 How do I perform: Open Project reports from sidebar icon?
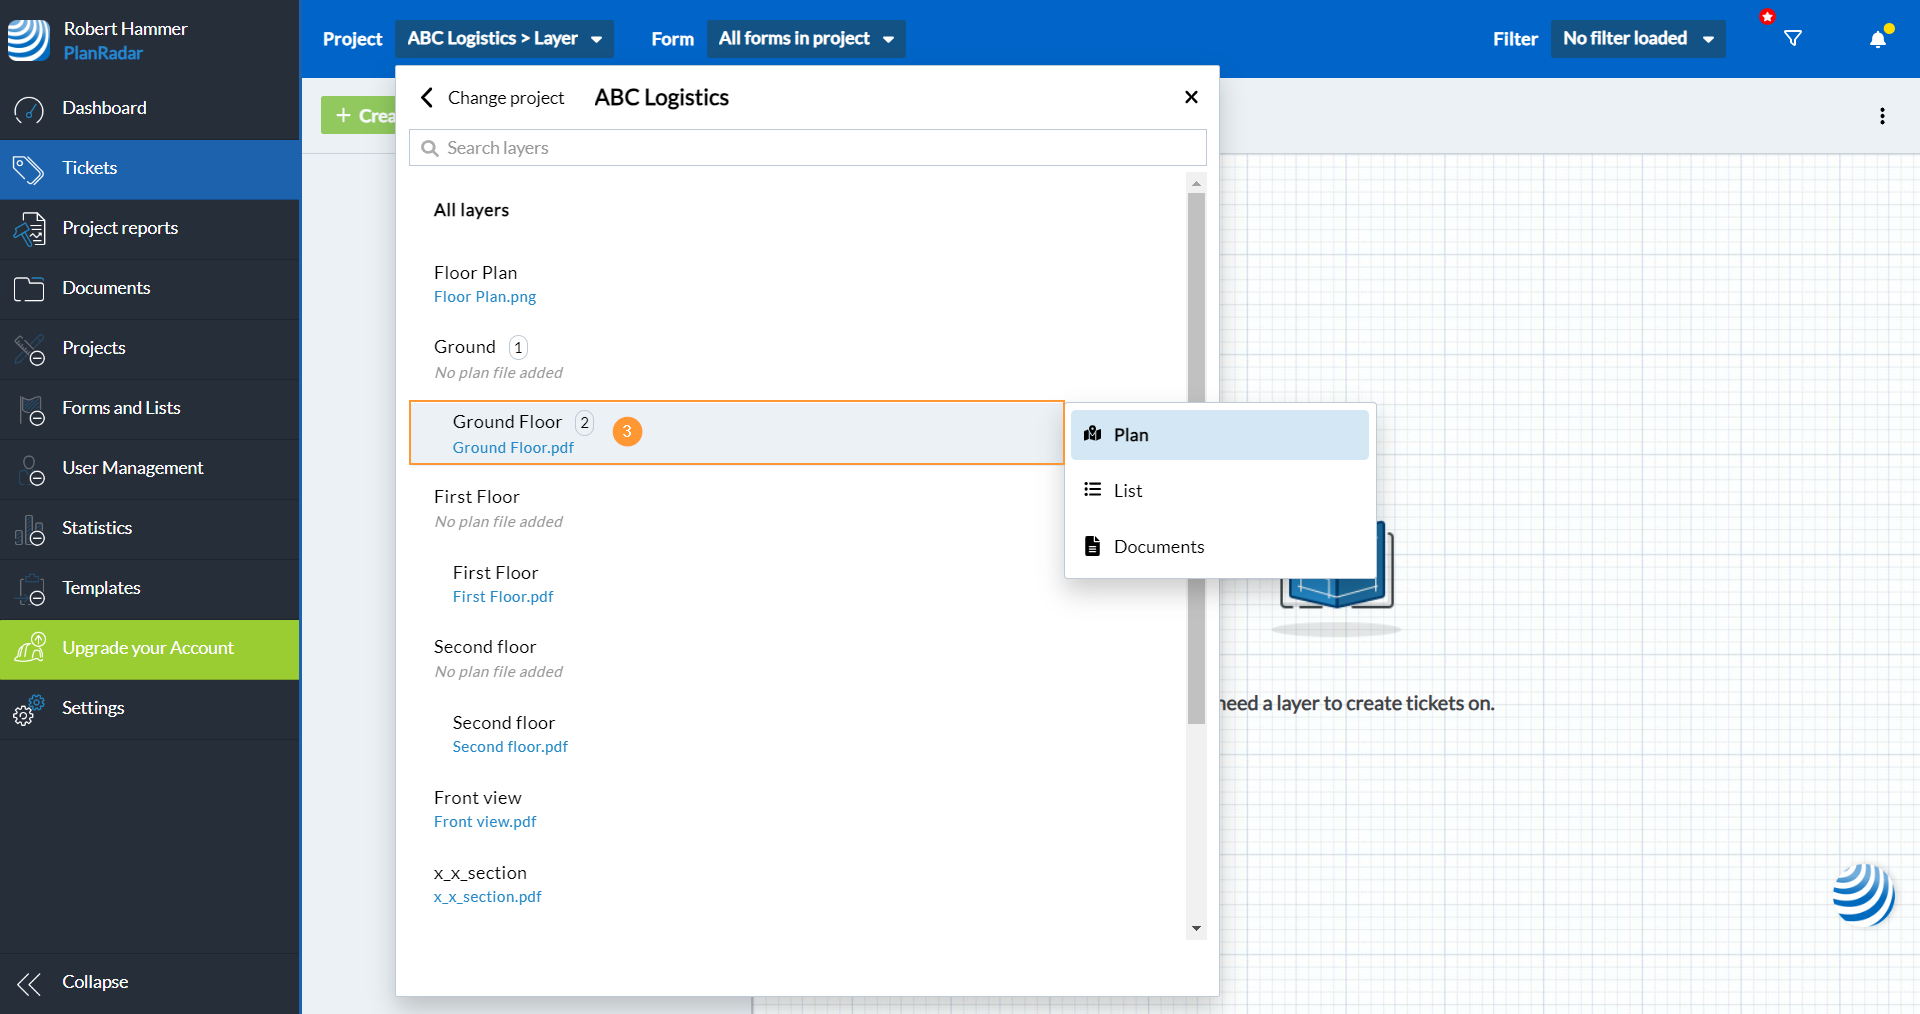29,229
